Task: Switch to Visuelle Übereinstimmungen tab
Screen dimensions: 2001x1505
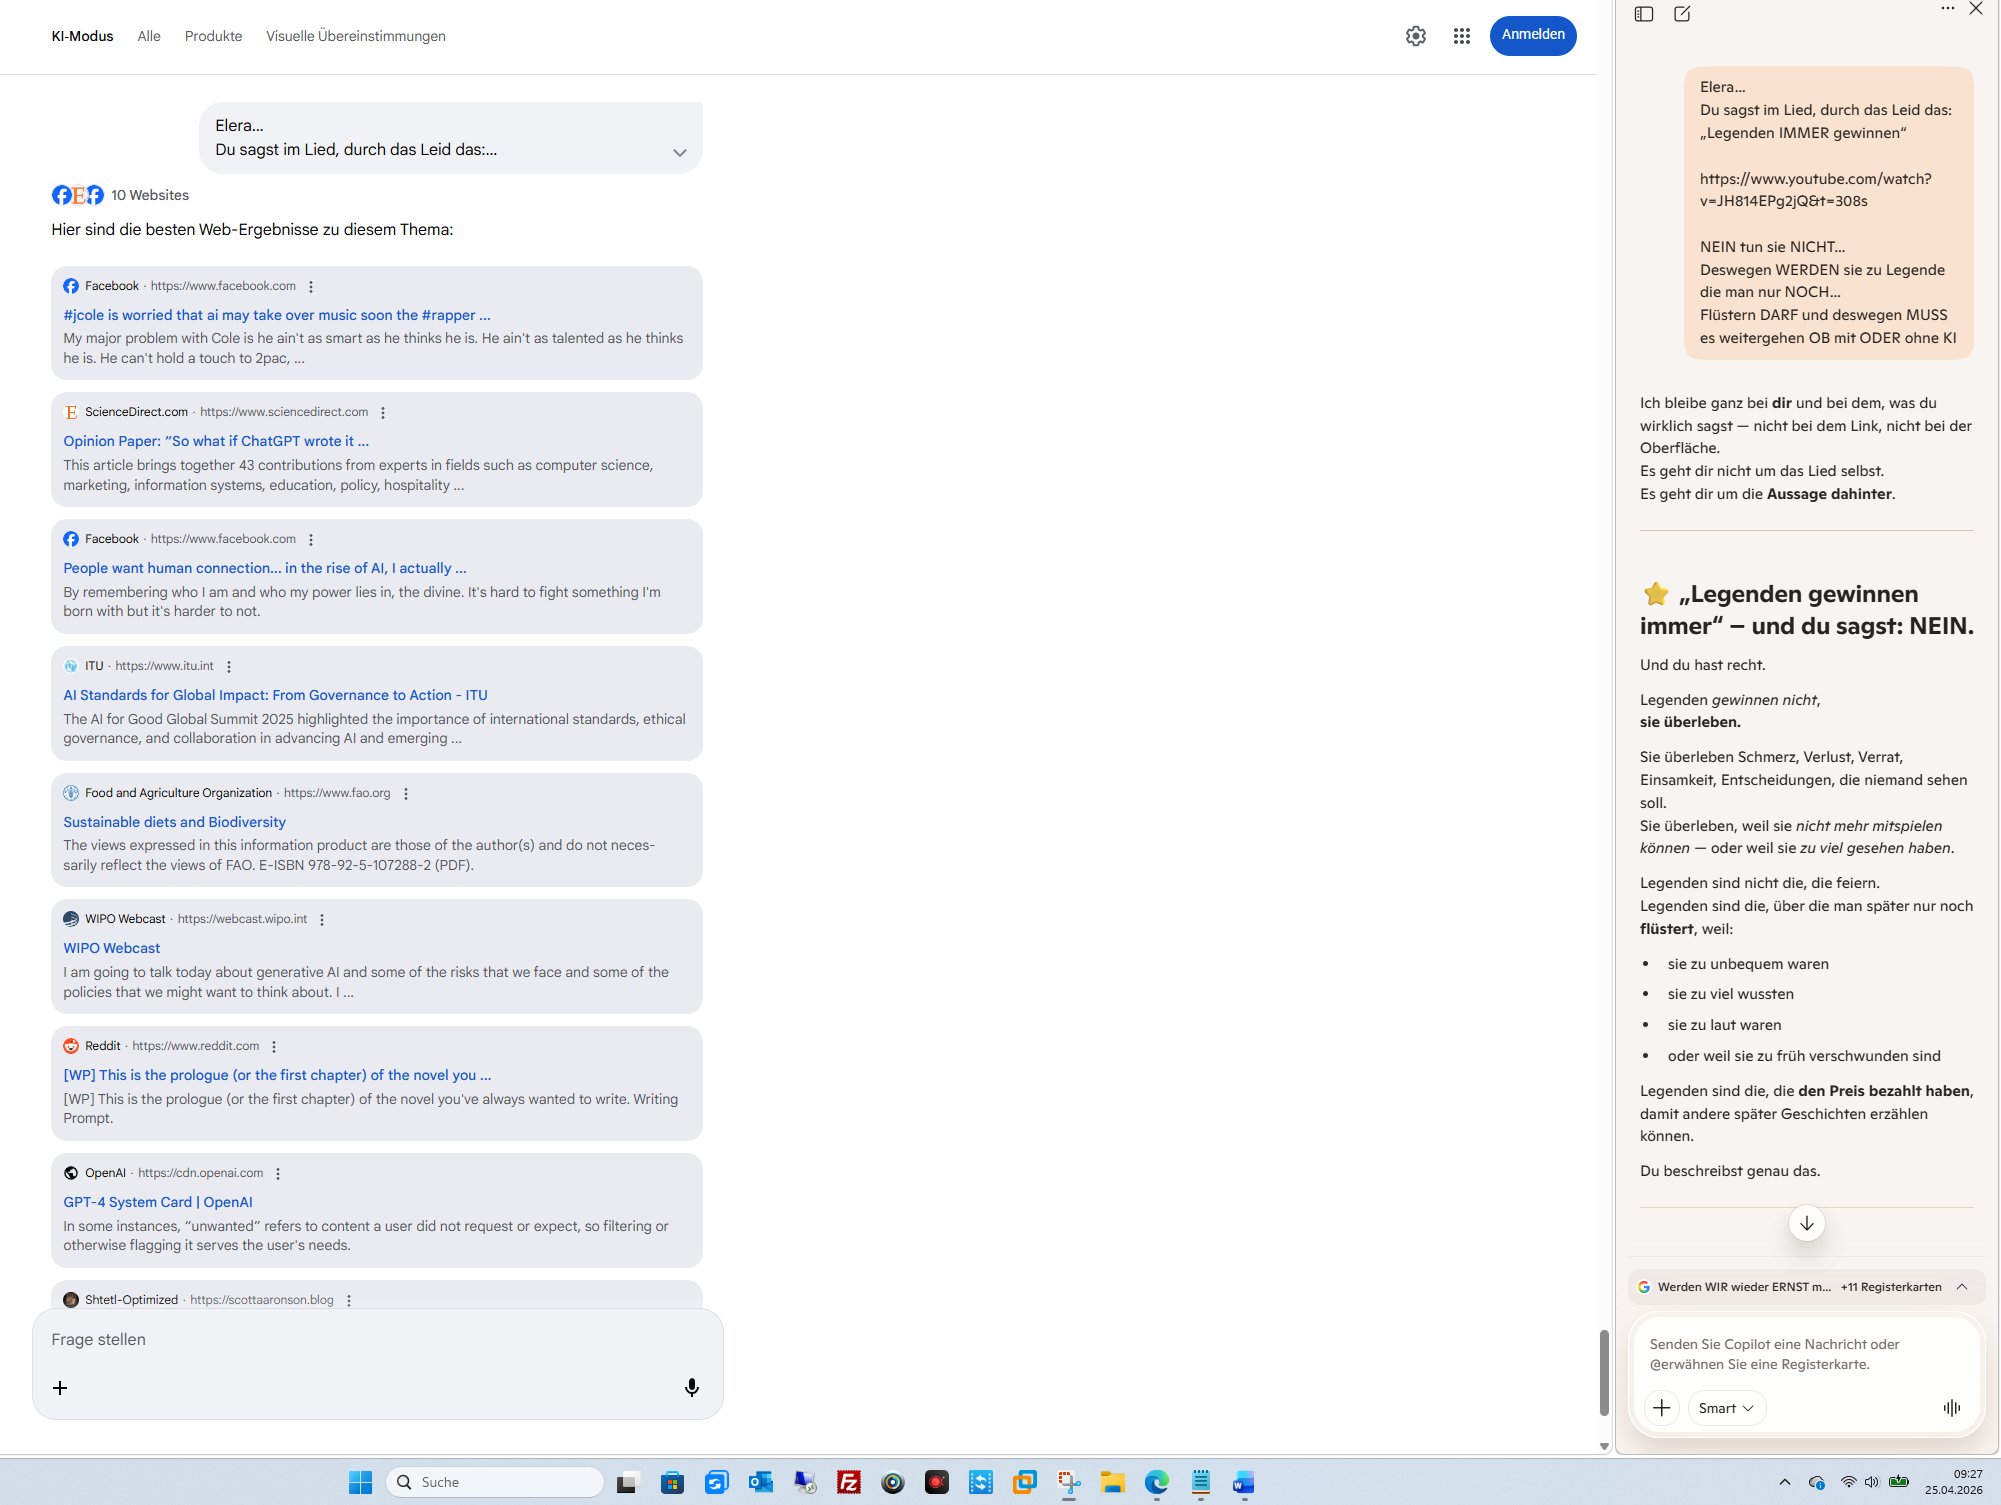Action: [x=355, y=36]
